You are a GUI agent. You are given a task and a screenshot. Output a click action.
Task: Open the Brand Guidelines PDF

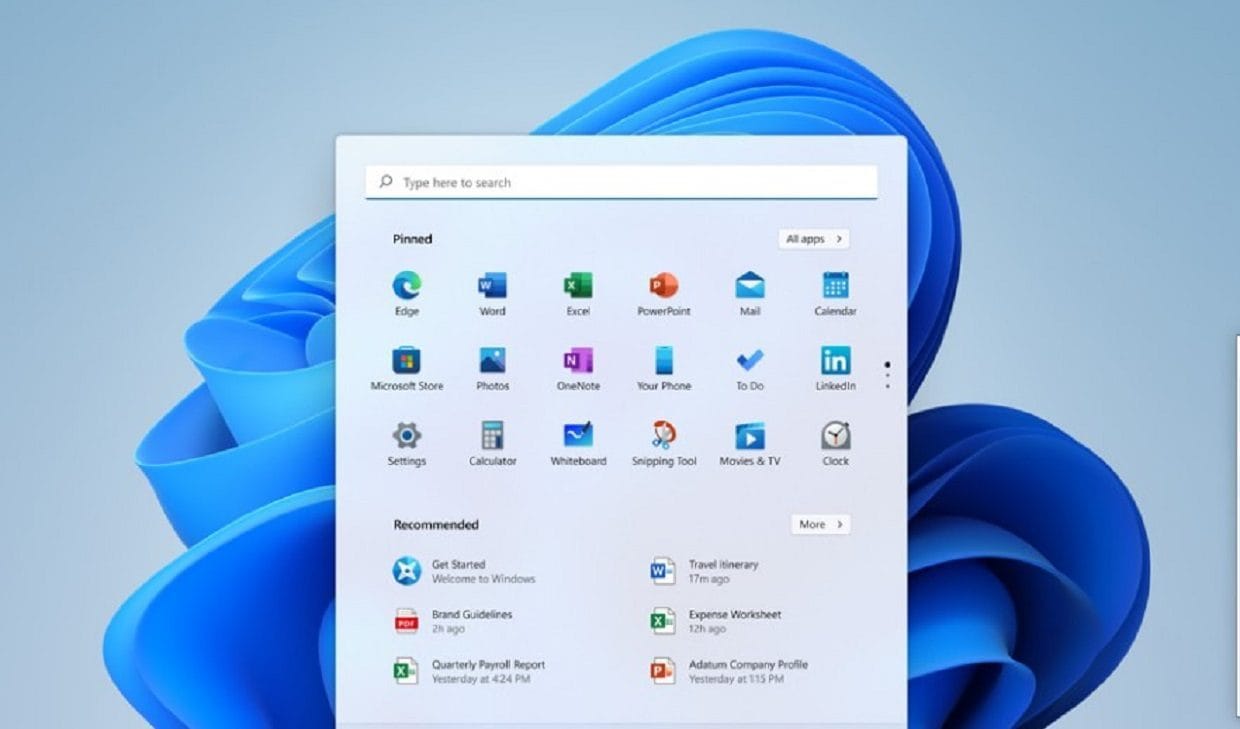452,621
